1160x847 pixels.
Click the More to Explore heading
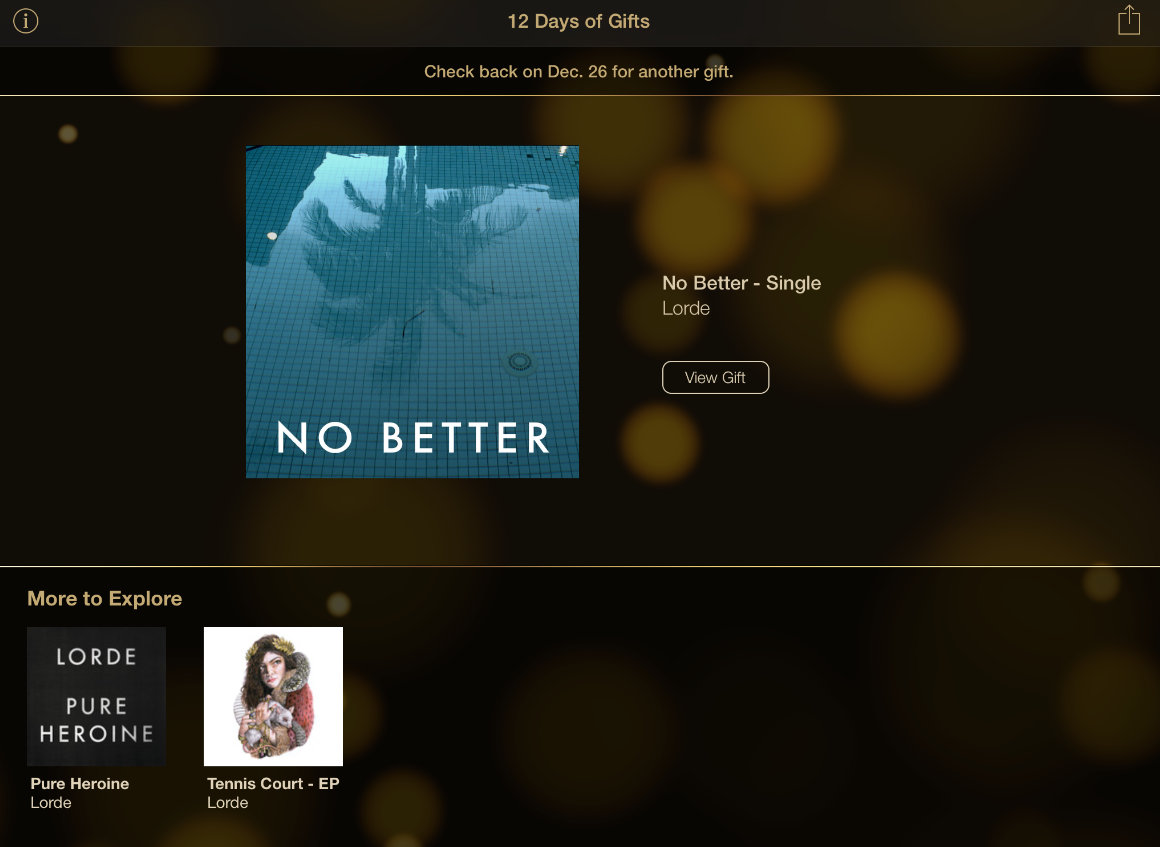[104, 598]
